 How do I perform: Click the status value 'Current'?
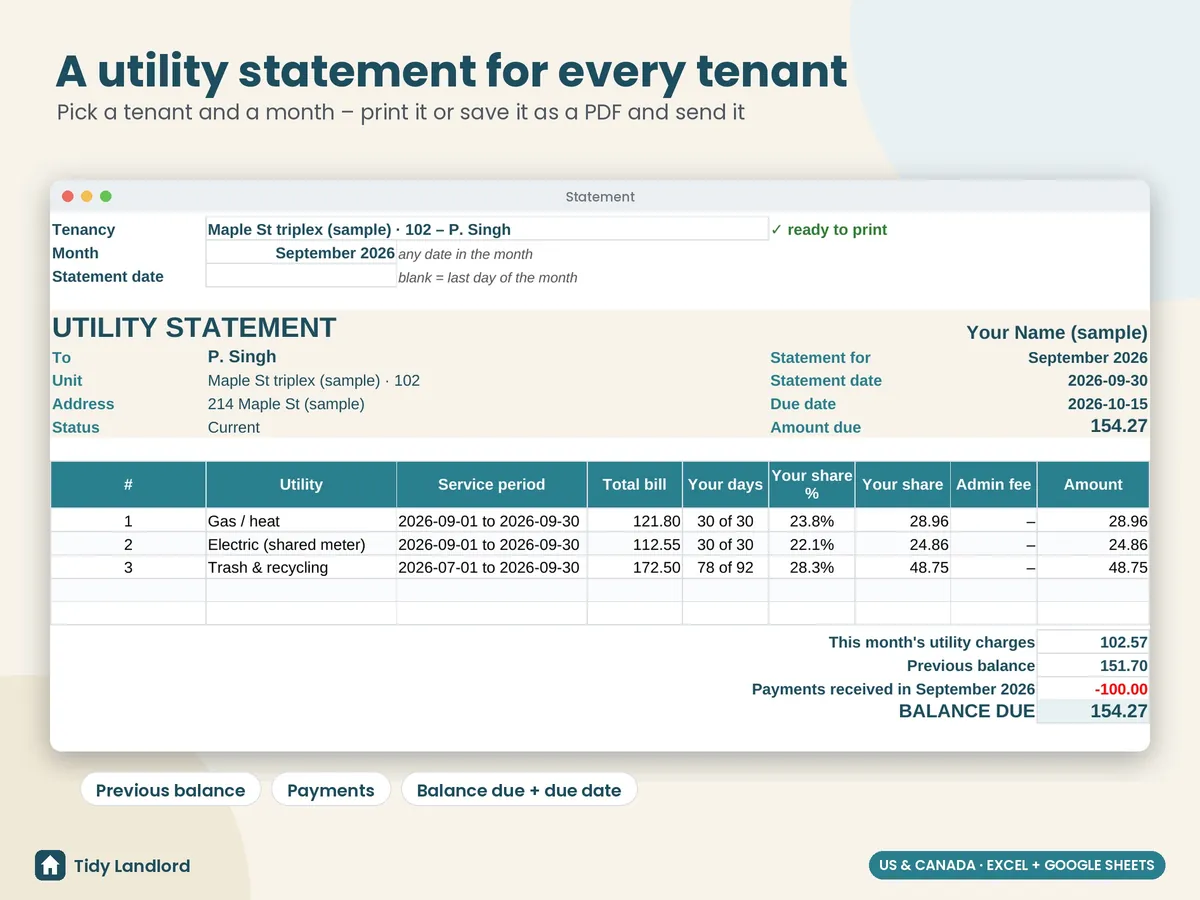click(x=234, y=427)
